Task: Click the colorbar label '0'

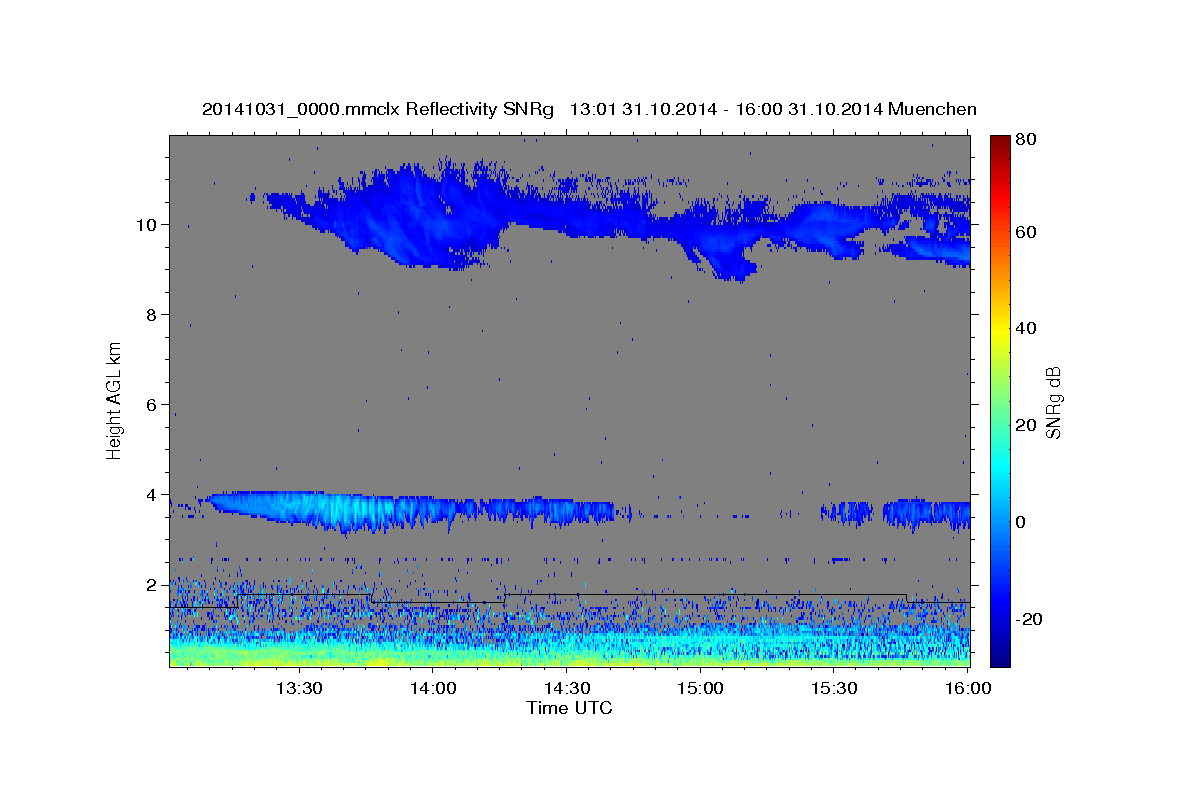Action: tap(1021, 522)
